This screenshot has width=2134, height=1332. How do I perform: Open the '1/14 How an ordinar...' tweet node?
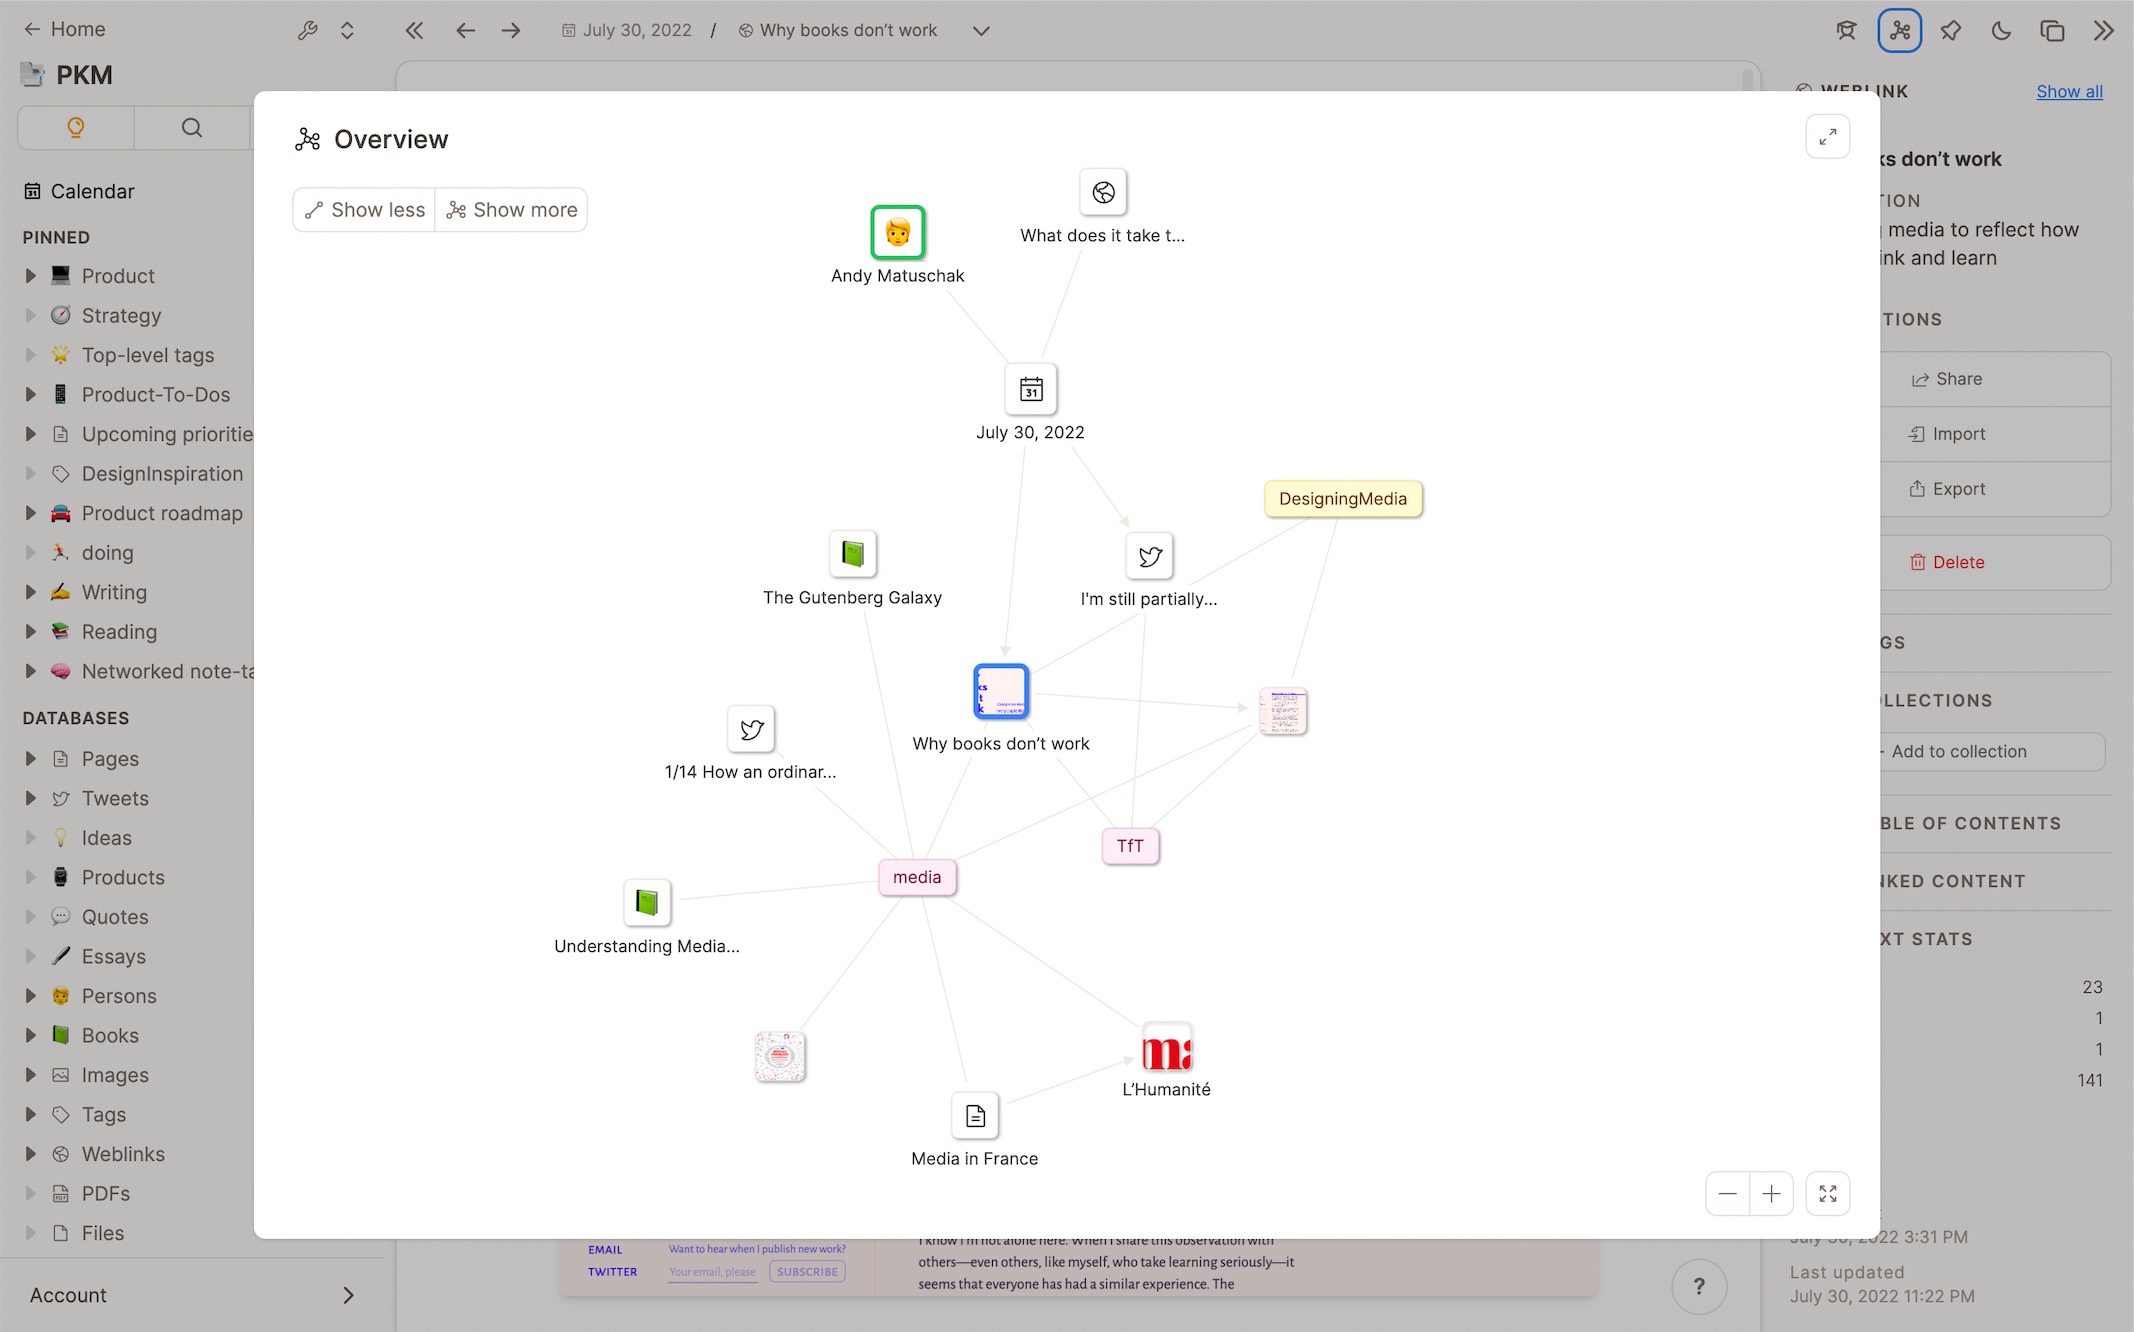coord(751,729)
